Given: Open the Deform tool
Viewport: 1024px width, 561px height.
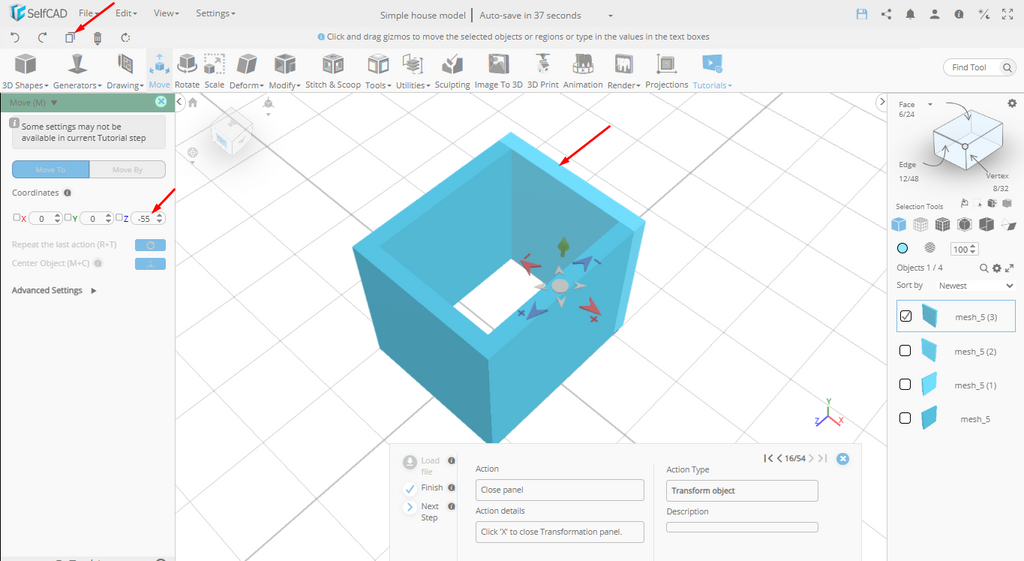Looking at the screenshot, I should 246,71.
